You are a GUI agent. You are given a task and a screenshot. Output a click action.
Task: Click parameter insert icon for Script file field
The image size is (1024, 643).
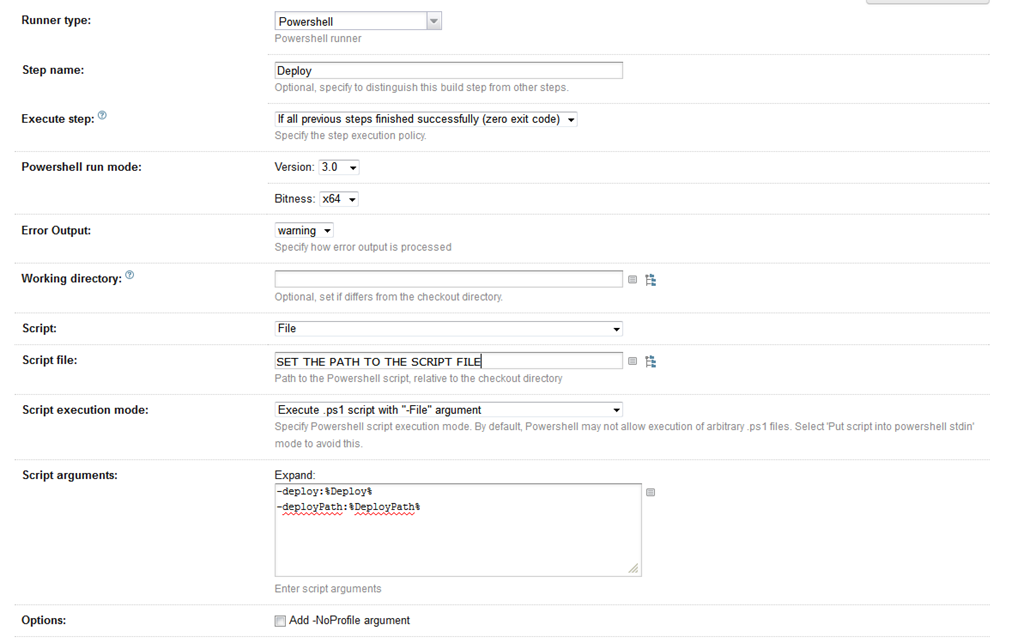click(x=632, y=361)
